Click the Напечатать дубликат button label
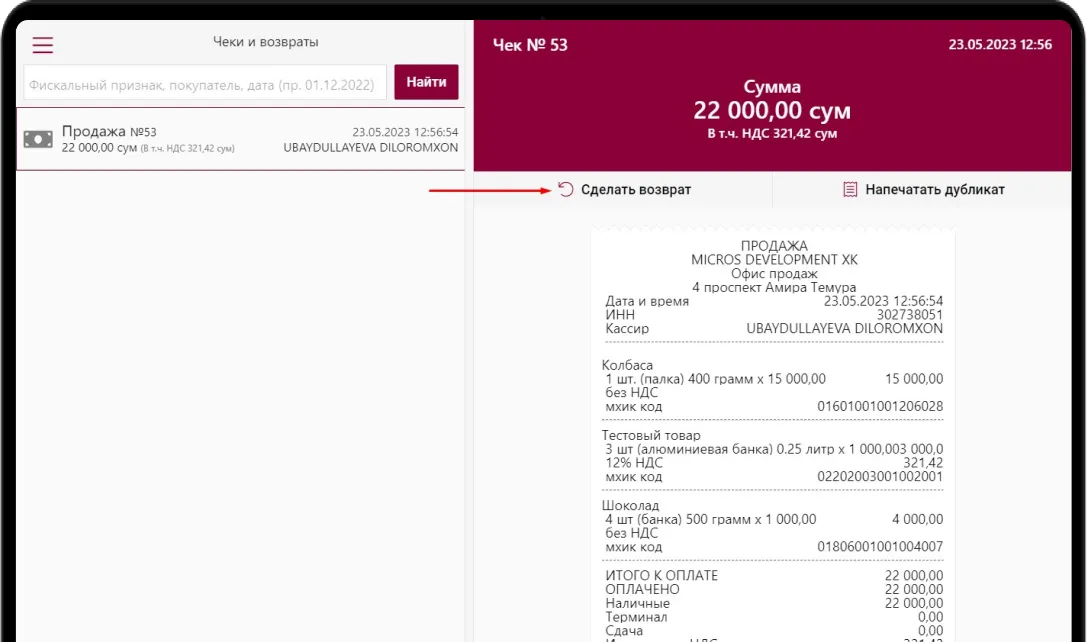This screenshot has width=1088, height=642. pos(934,189)
